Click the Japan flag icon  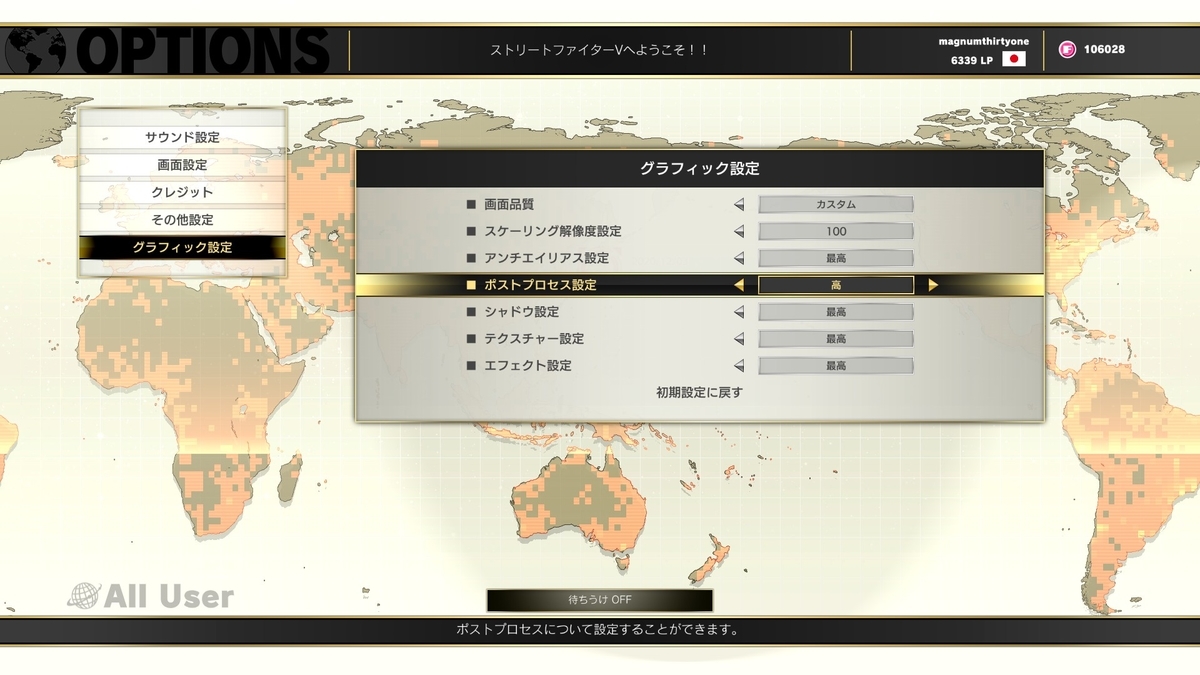(1014, 59)
